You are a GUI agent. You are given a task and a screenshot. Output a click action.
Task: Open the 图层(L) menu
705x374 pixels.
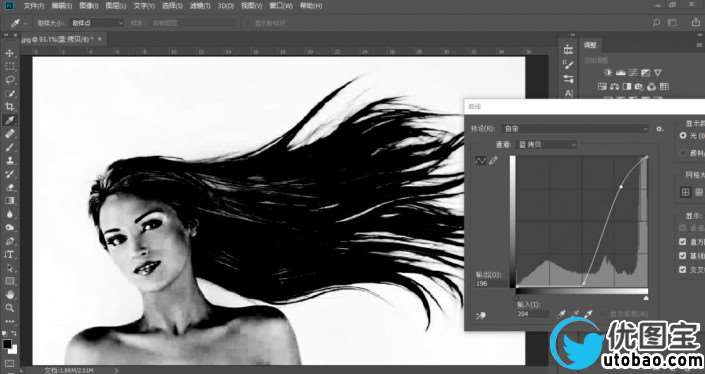point(116,6)
